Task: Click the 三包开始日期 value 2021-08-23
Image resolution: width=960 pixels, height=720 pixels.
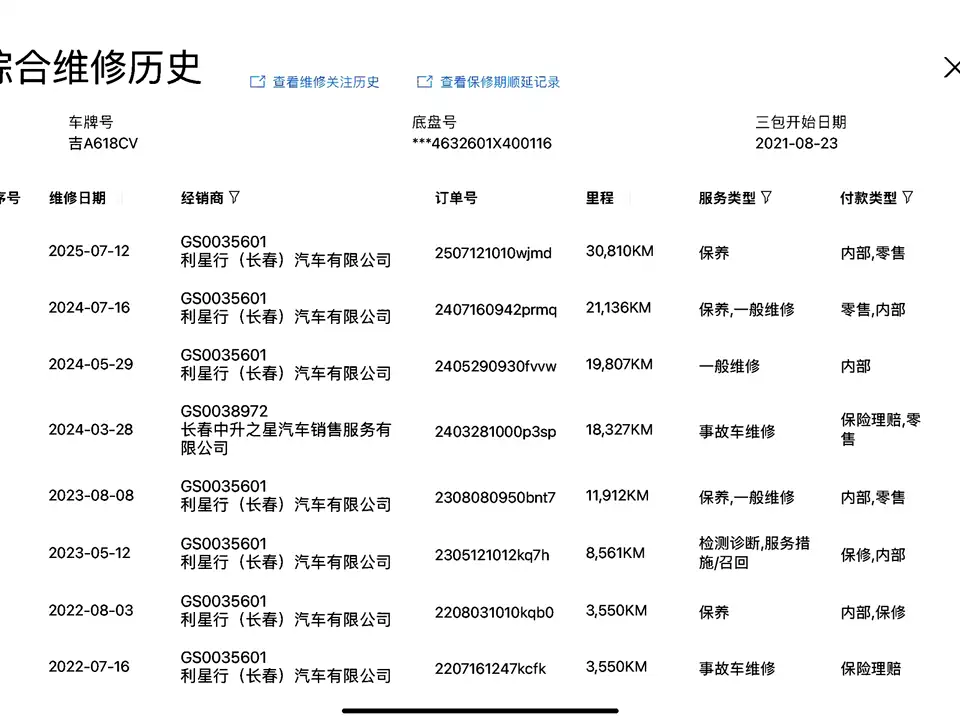Action: pyautogui.click(x=796, y=143)
